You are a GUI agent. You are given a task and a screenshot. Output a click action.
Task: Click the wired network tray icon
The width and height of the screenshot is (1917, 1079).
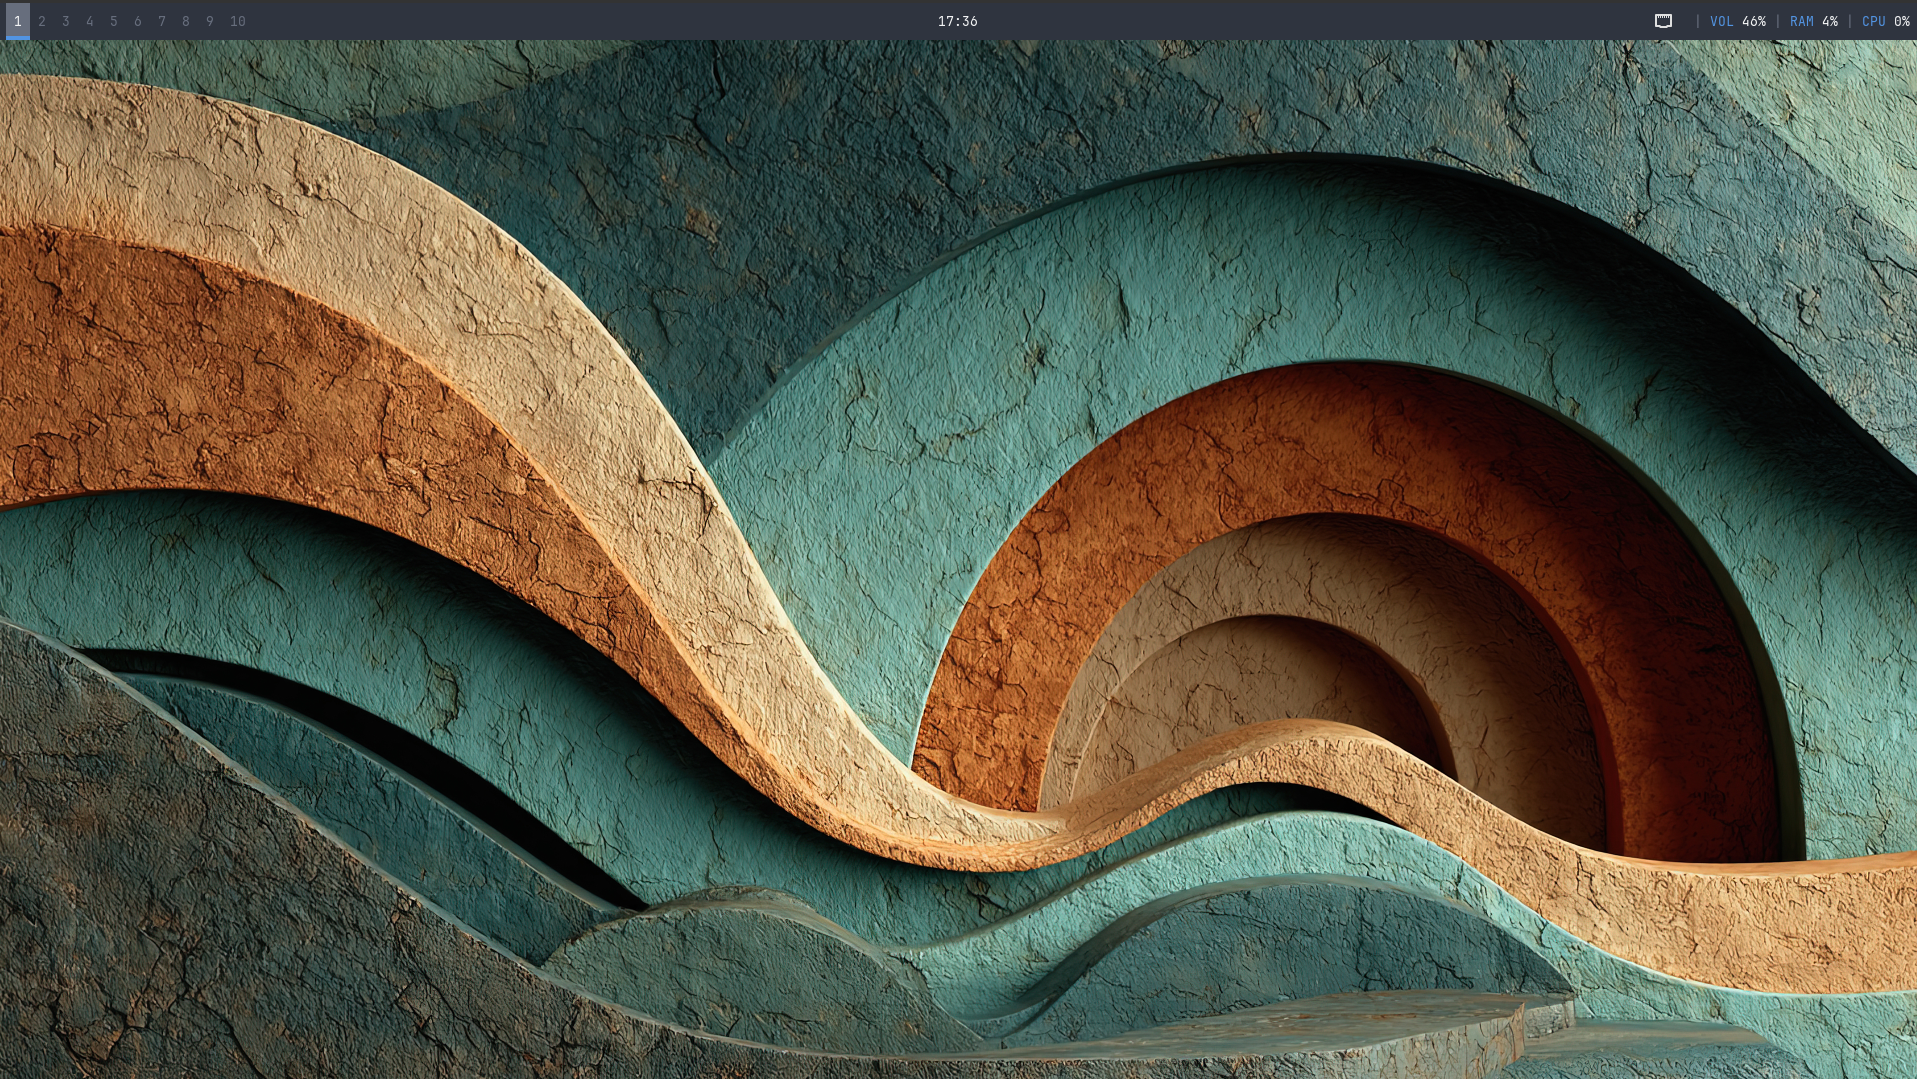pos(1663,21)
